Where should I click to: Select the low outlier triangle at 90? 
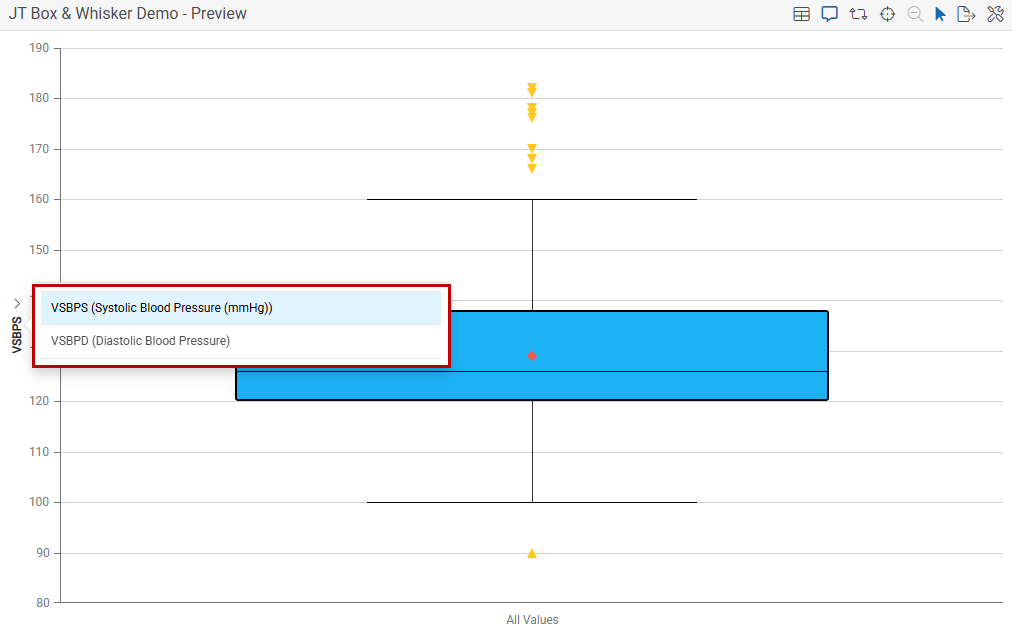(532, 553)
